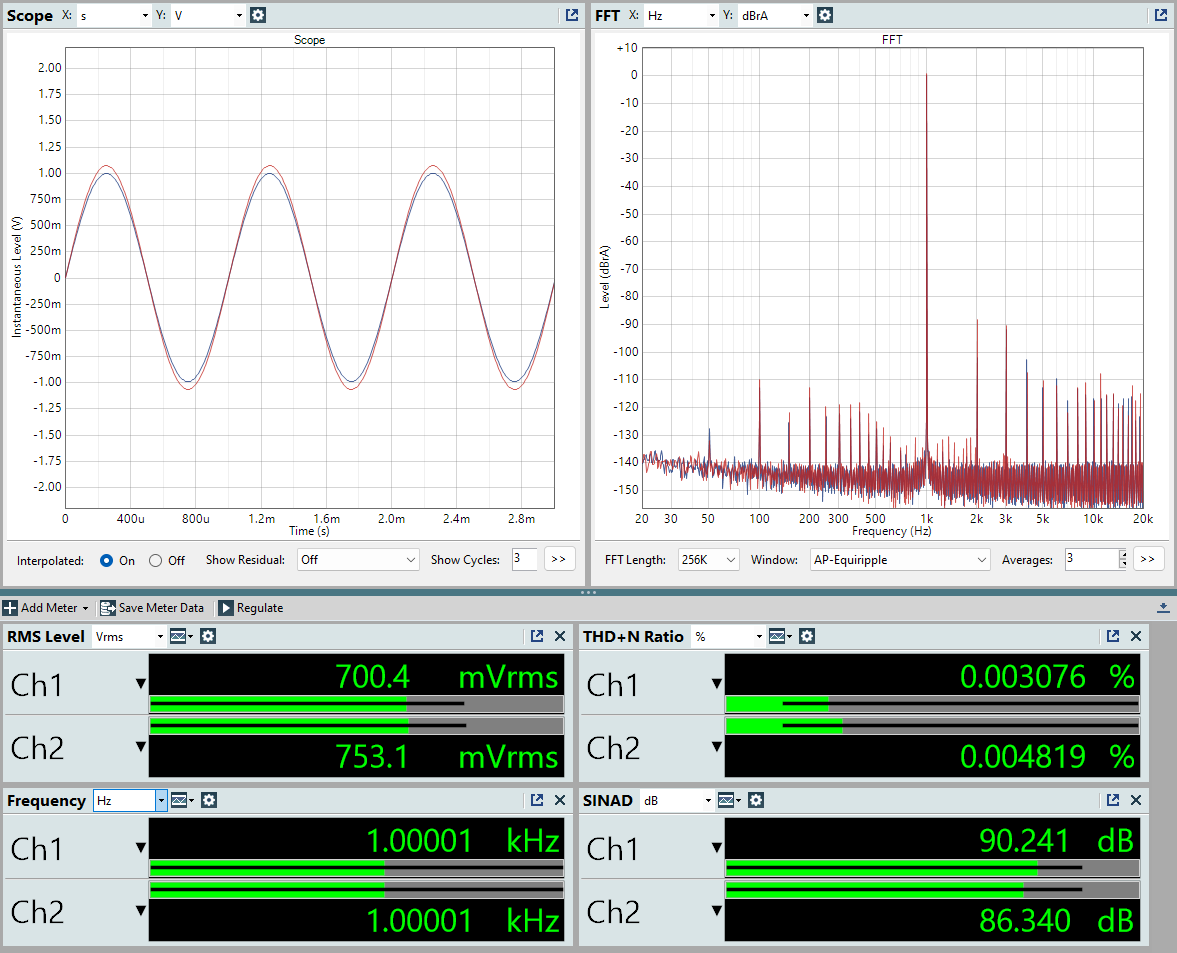Screen dimensions: 1177x953
Task: Open FFT graph settings gear
Action: (x=825, y=15)
